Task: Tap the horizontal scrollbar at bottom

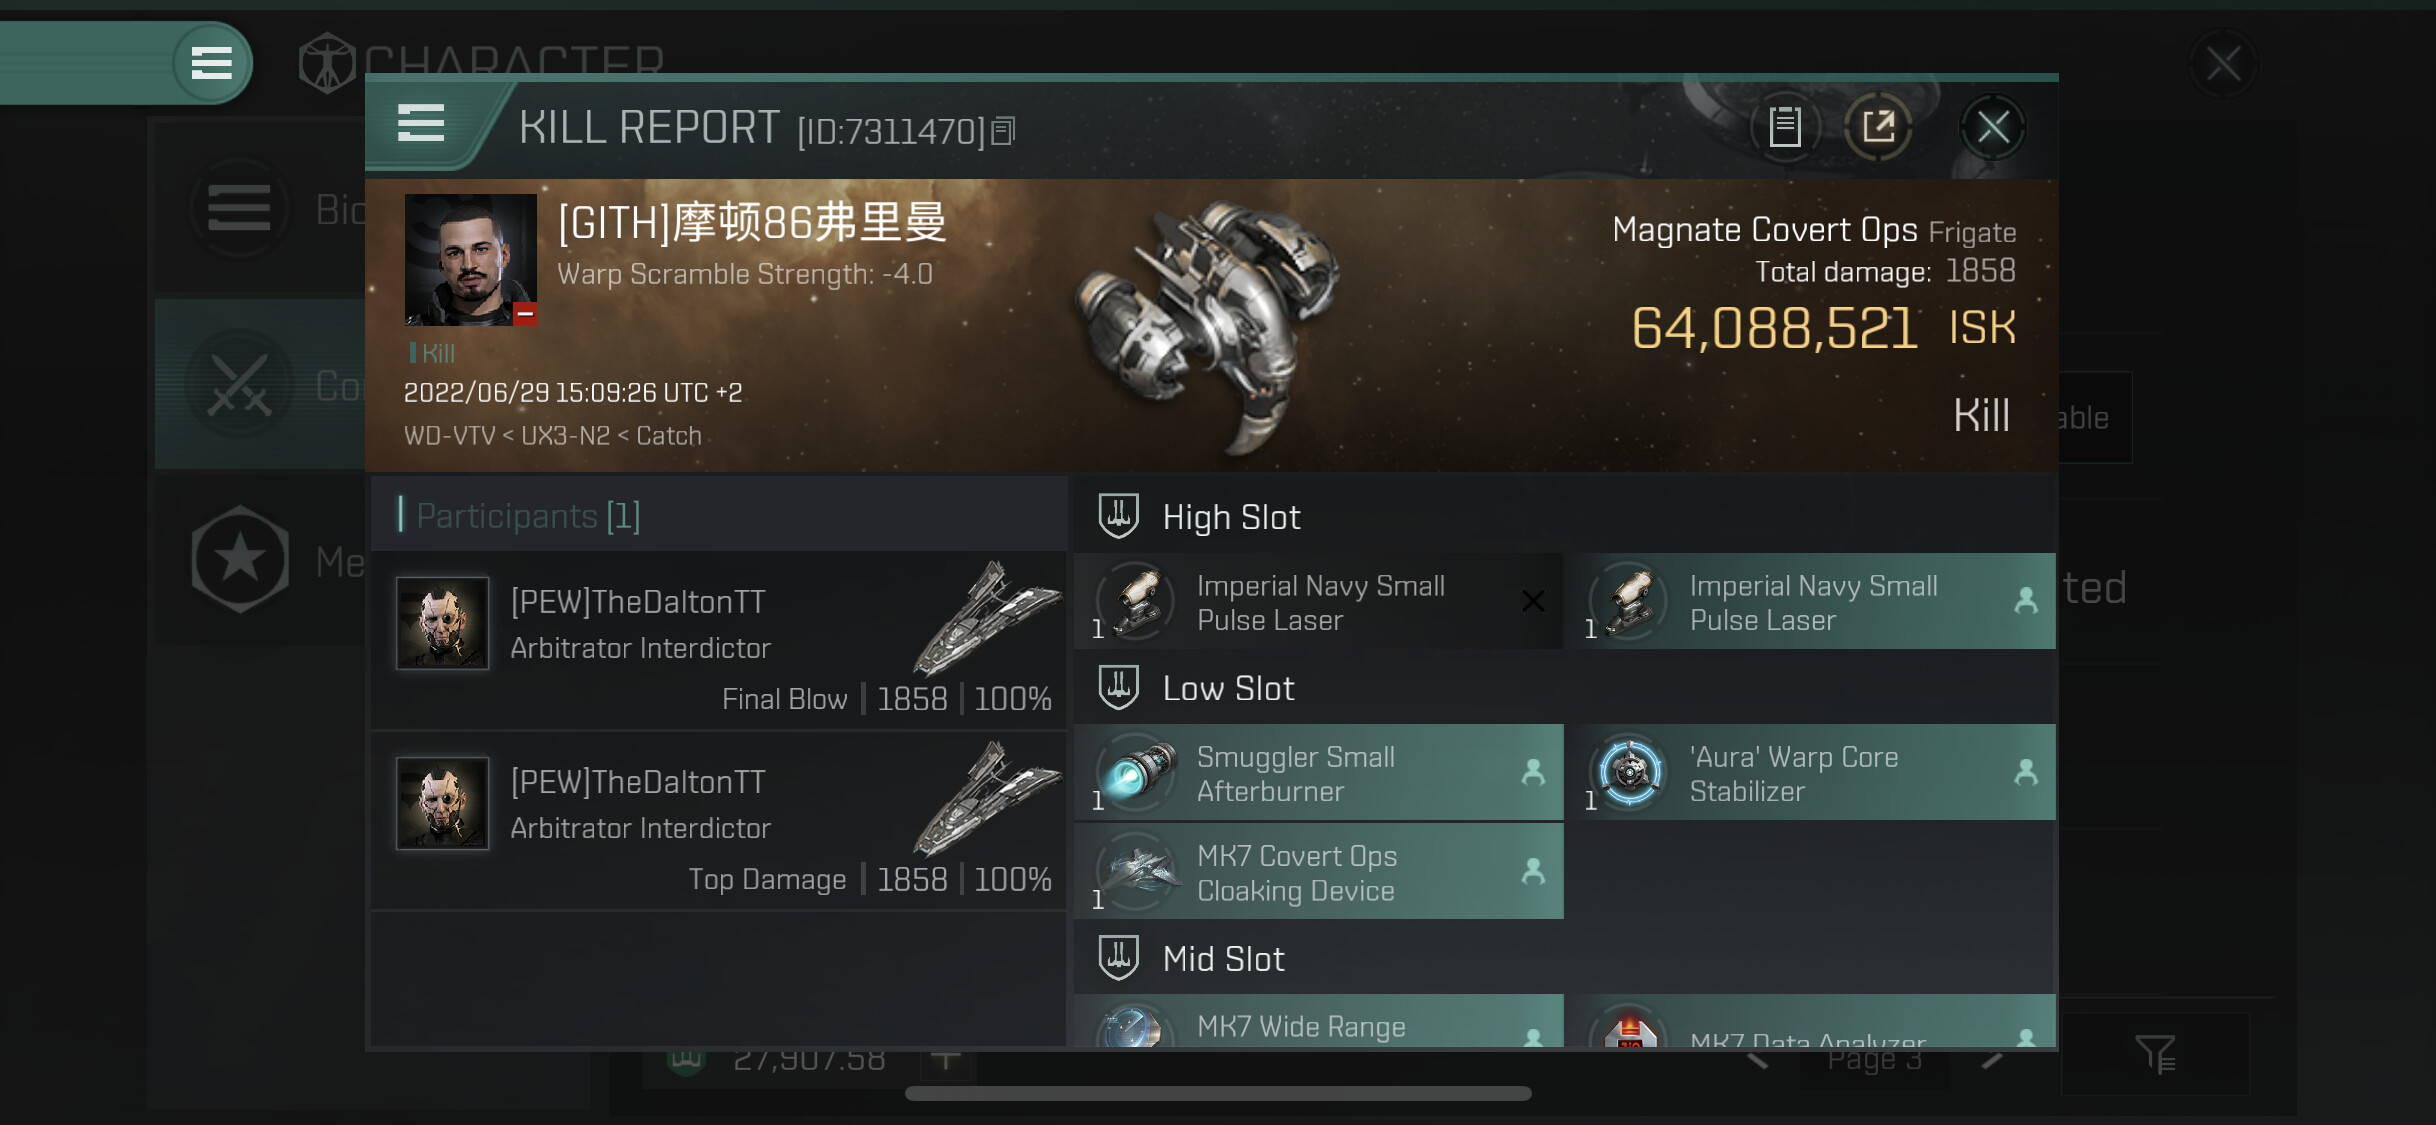Action: [x=1218, y=1093]
